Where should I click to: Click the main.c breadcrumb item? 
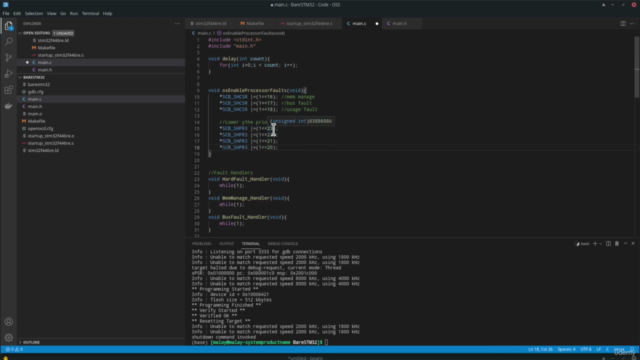[201, 33]
